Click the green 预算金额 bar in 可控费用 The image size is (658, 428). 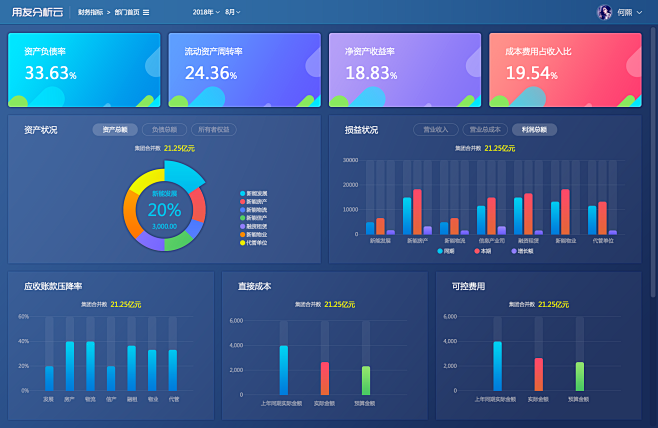point(580,376)
